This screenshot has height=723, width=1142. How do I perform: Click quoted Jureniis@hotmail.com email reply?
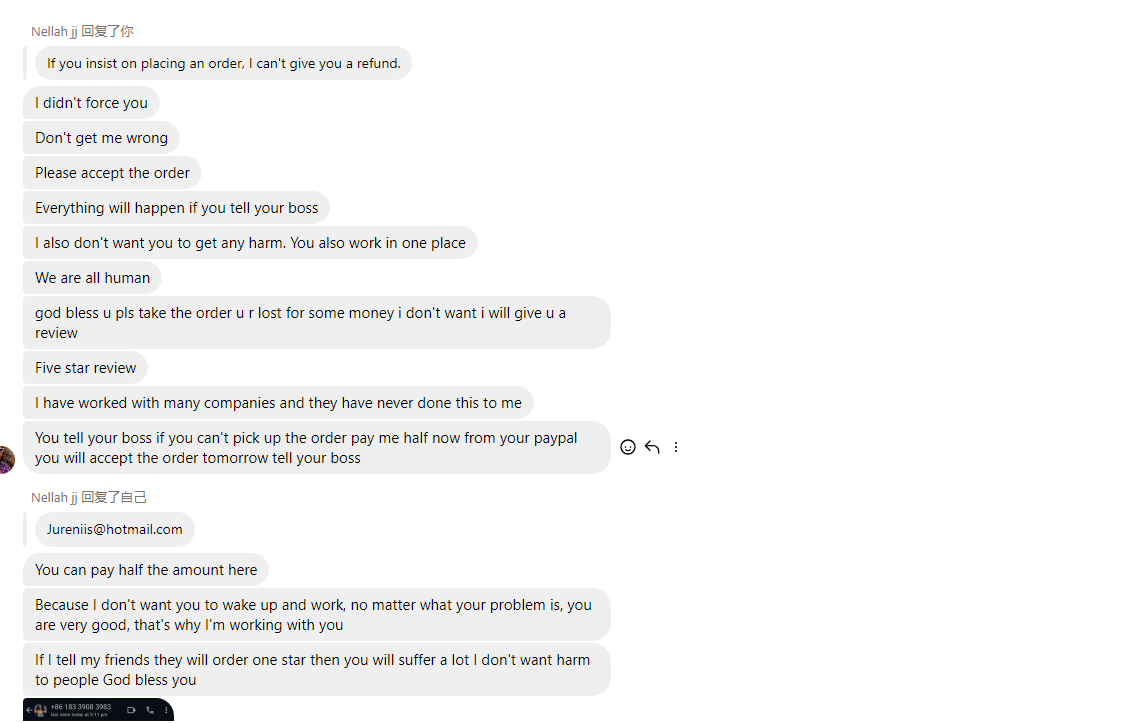[114, 529]
